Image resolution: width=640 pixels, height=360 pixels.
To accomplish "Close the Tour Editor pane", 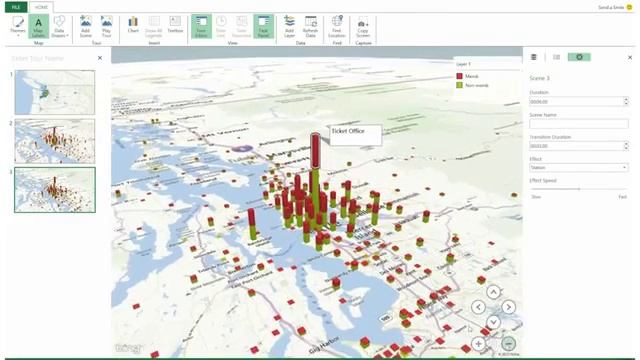I will tap(100, 58).
